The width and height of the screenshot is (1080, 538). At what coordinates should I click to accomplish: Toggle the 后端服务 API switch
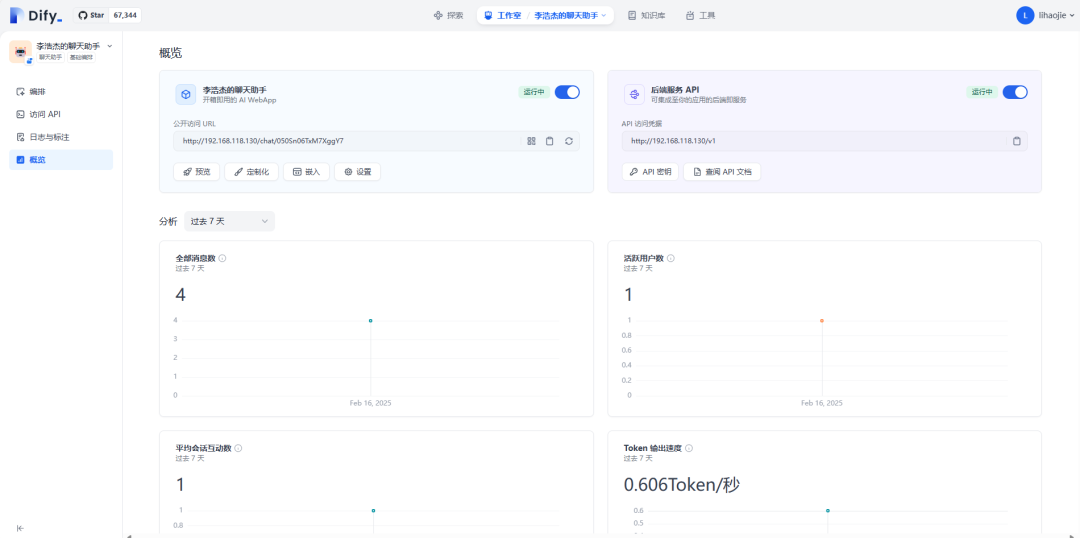pyautogui.click(x=1015, y=92)
